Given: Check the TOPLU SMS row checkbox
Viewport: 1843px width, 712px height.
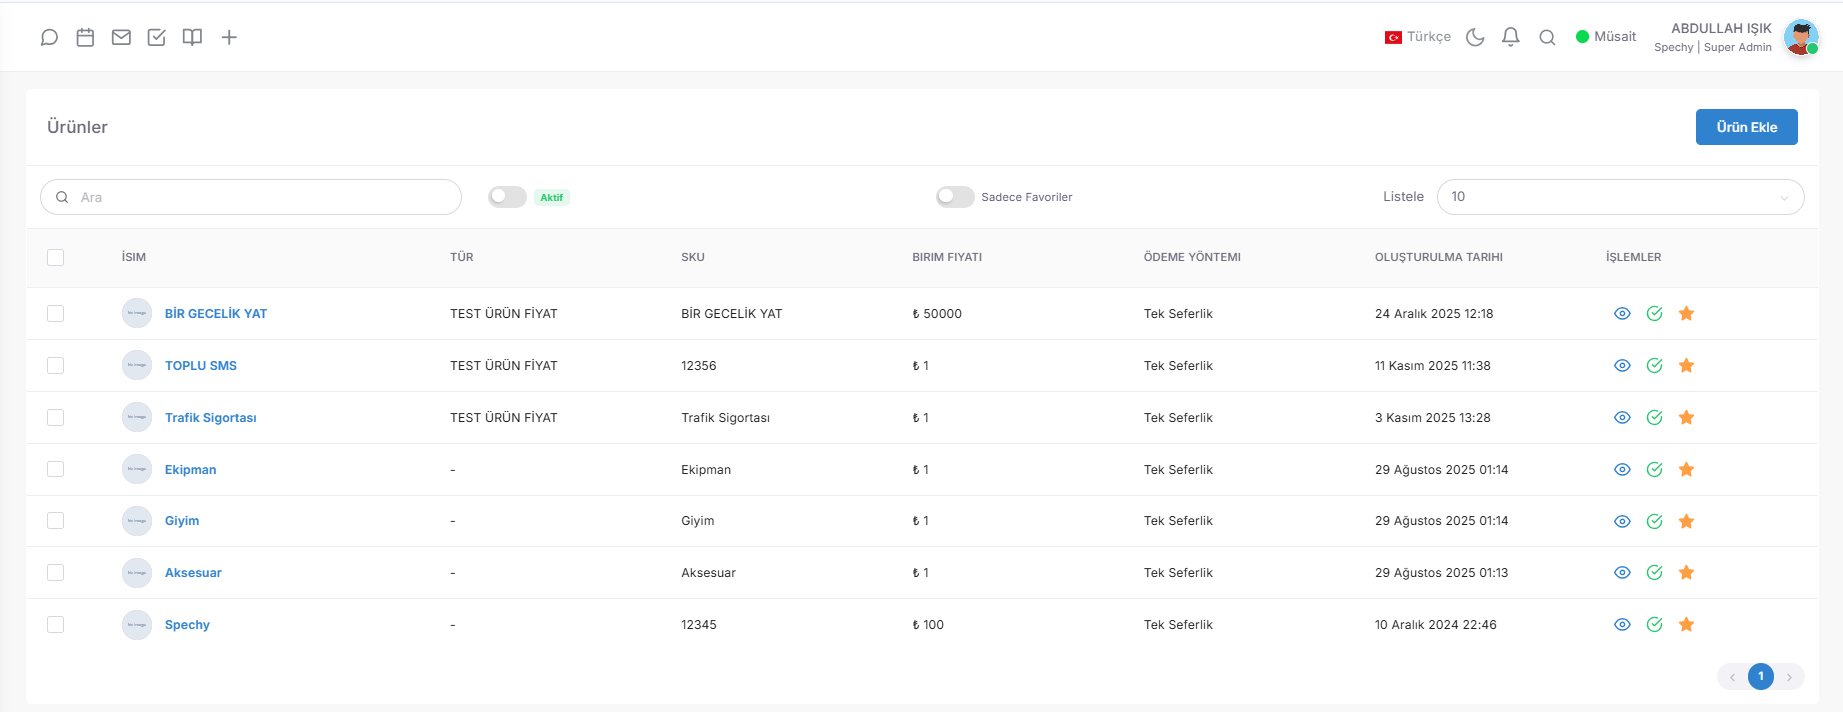Looking at the screenshot, I should tap(55, 366).
